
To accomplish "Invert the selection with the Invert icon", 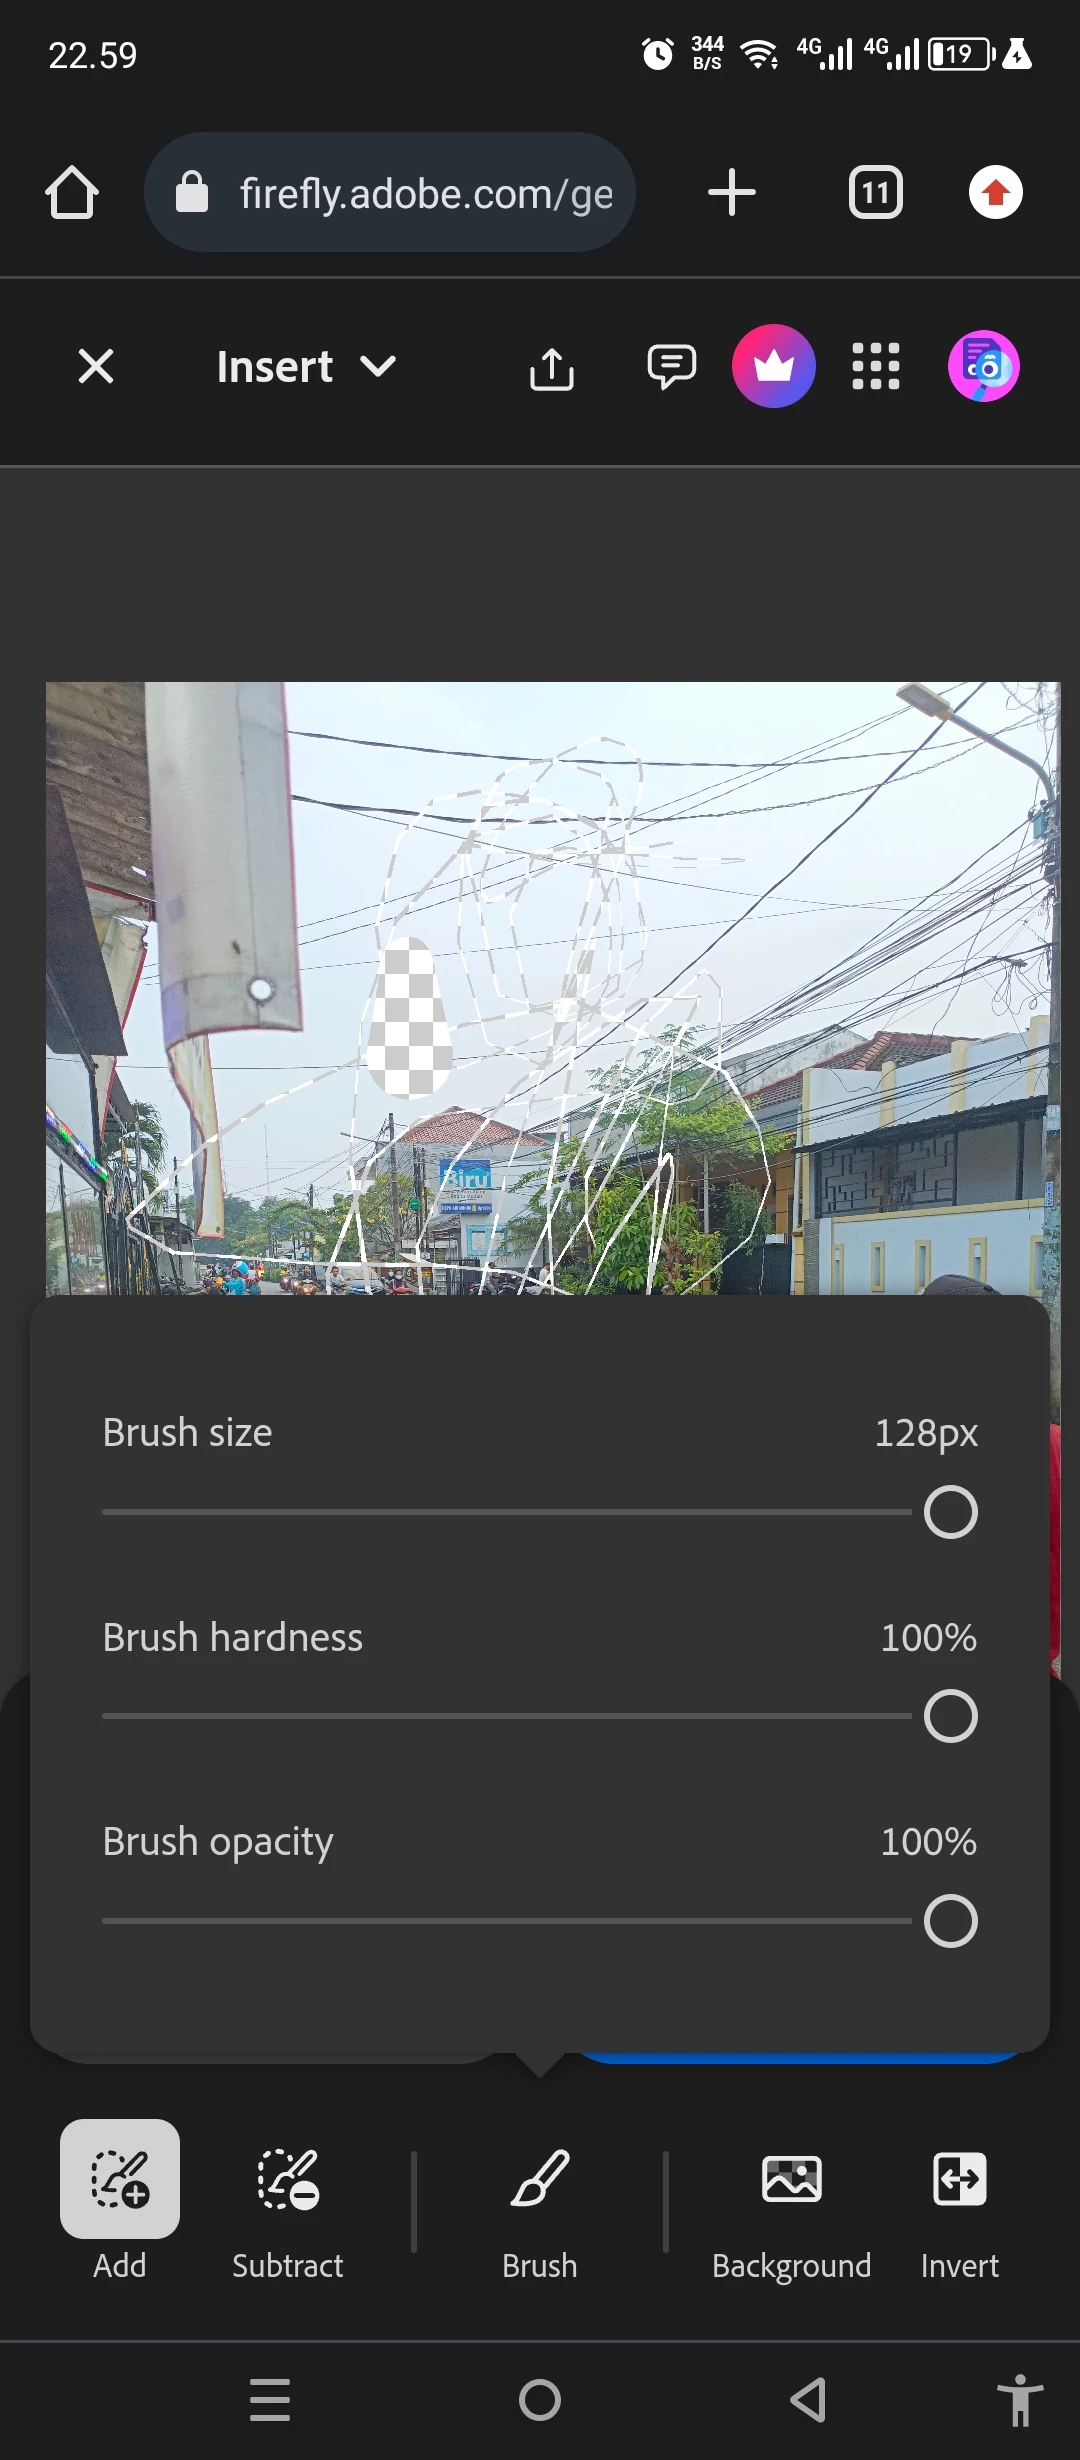I will click(x=960, y=2178).
